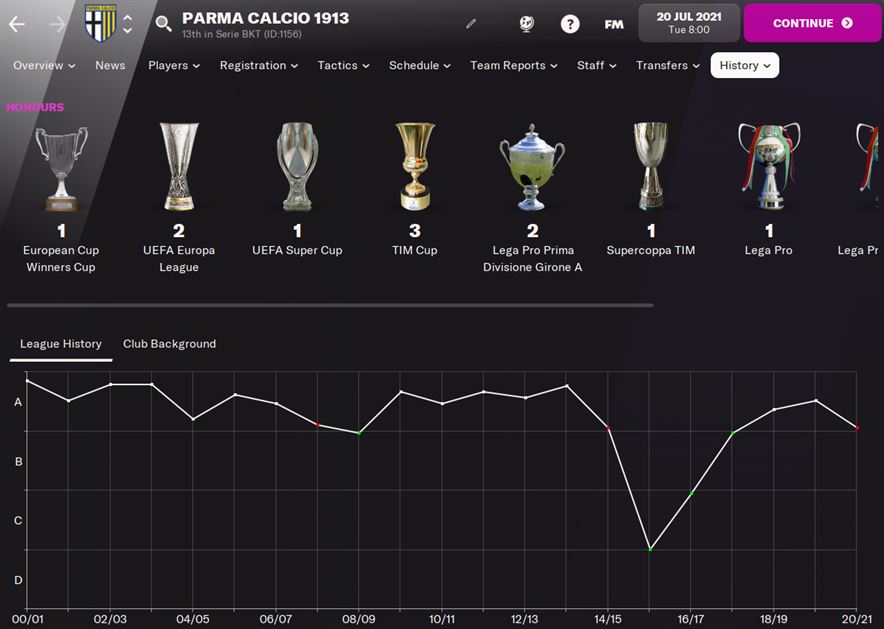
Task: Click the pencil edit icon
Action: coord(472,24)
